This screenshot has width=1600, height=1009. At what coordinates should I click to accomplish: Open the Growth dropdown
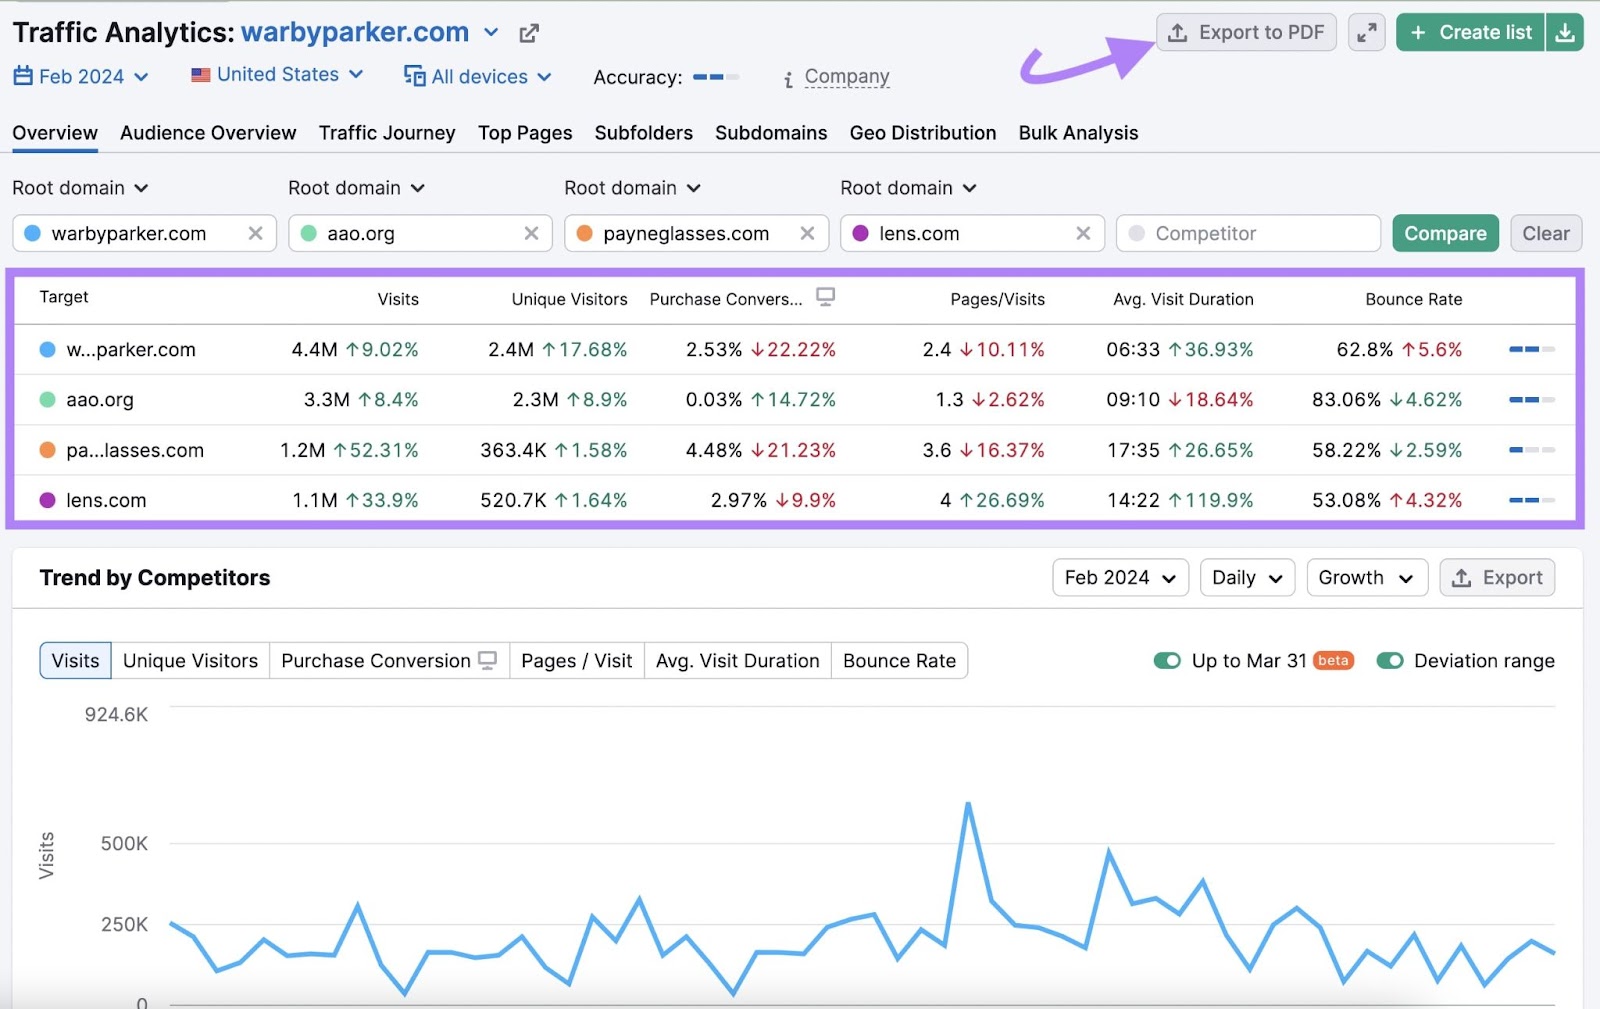[1366, 577]
